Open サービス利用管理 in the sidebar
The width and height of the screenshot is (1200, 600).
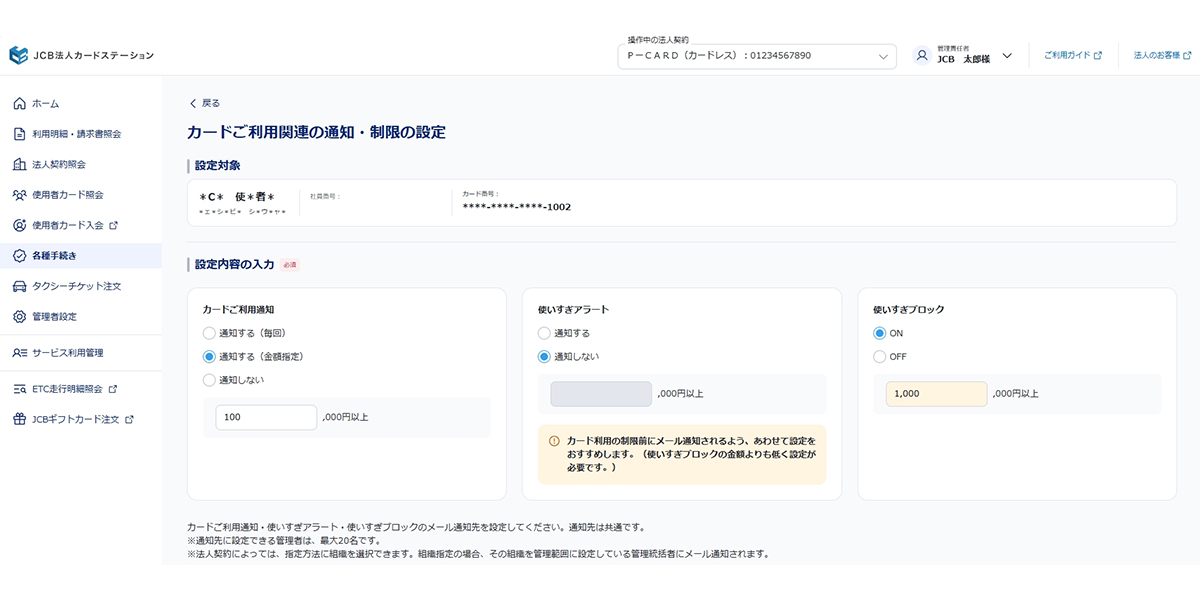point(68,353)
